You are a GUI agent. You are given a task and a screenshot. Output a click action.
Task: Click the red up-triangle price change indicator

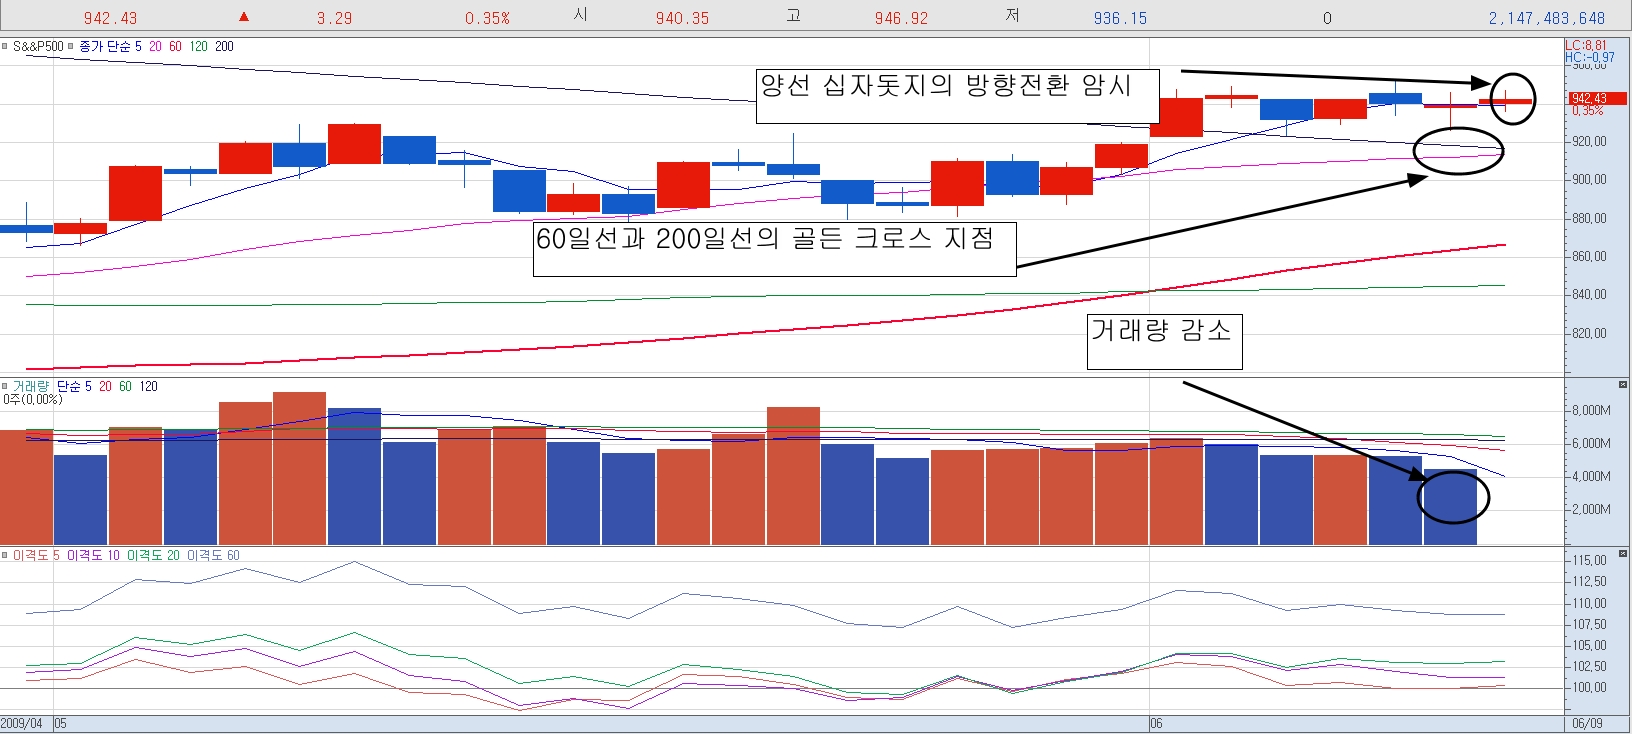pos(243,17)
